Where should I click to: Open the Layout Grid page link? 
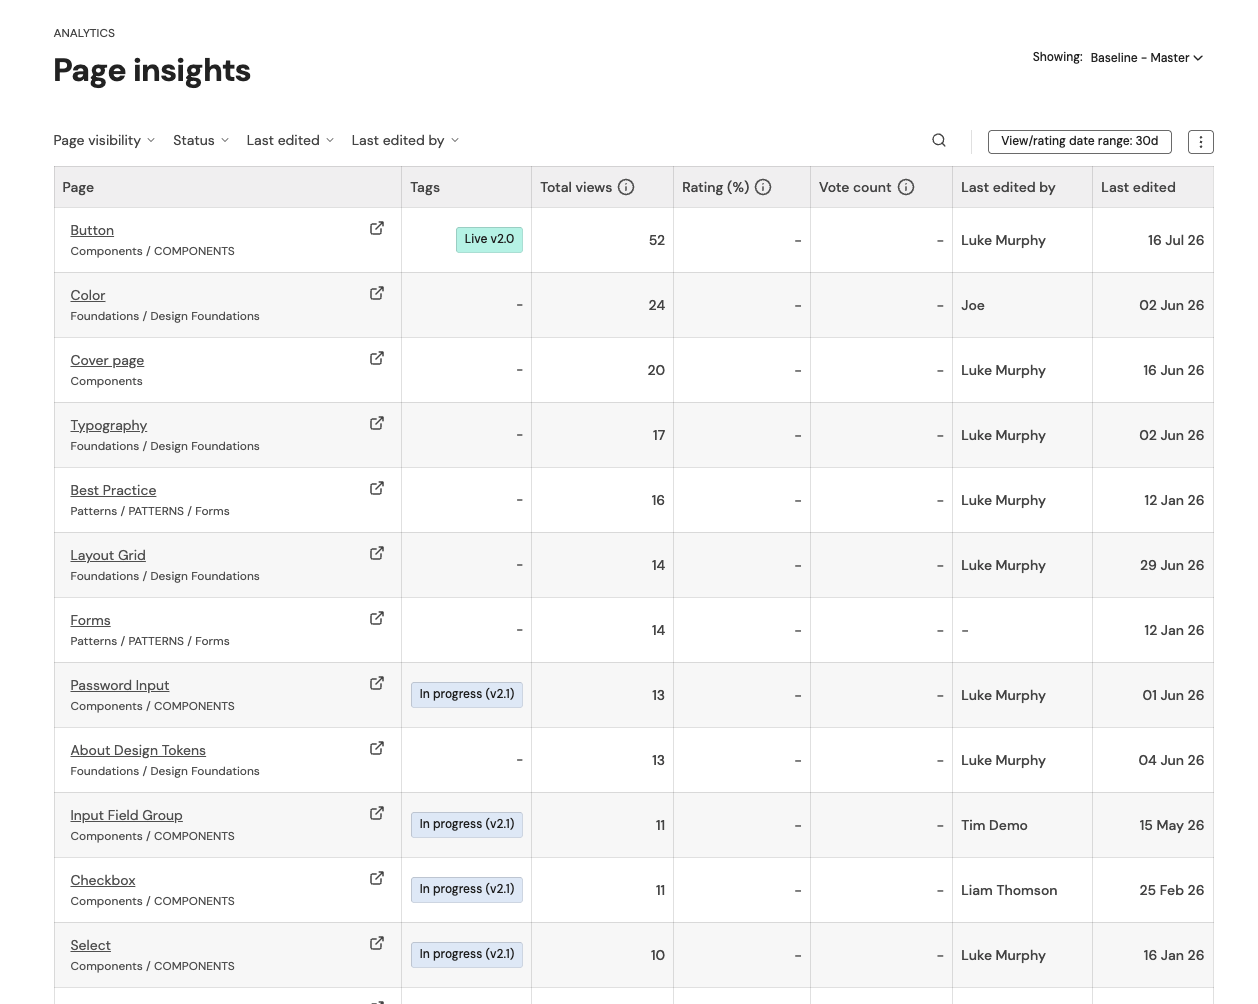pyautogui.click(x=108, y=555)
